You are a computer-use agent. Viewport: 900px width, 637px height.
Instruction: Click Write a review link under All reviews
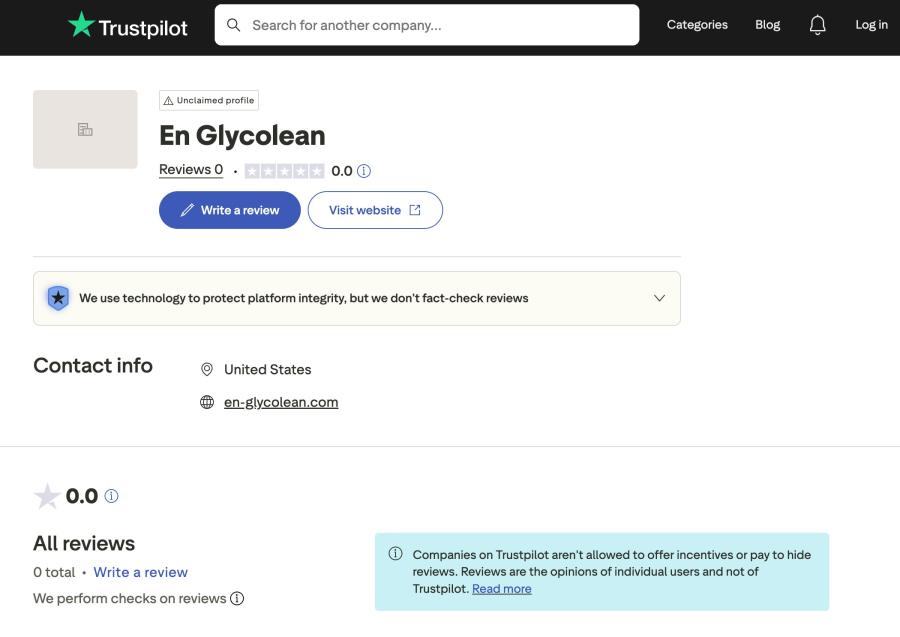(140, 572)
